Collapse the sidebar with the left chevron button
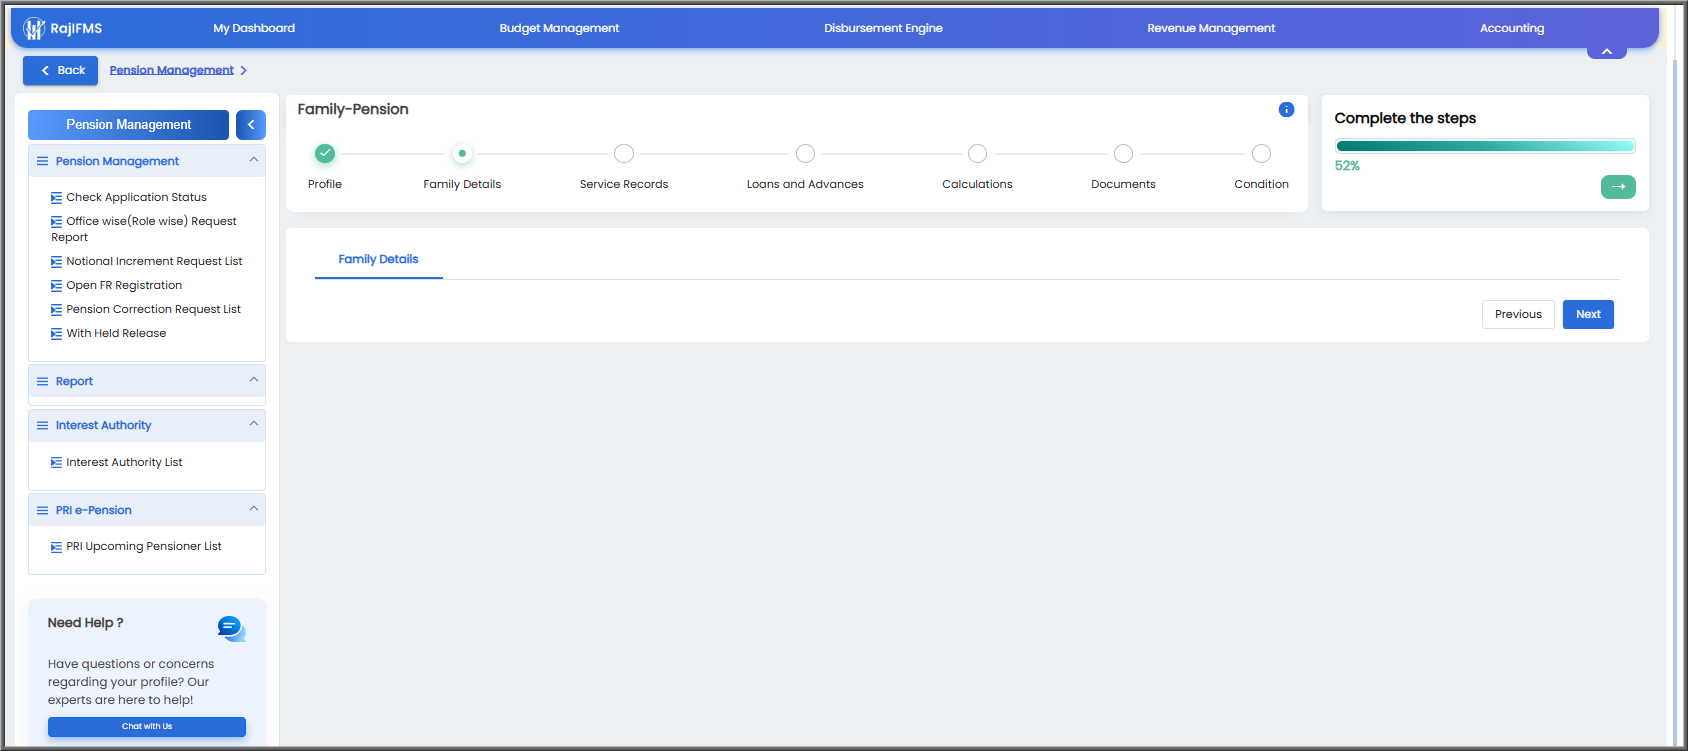Screen dimensions: 1688x751 [251, 125]
